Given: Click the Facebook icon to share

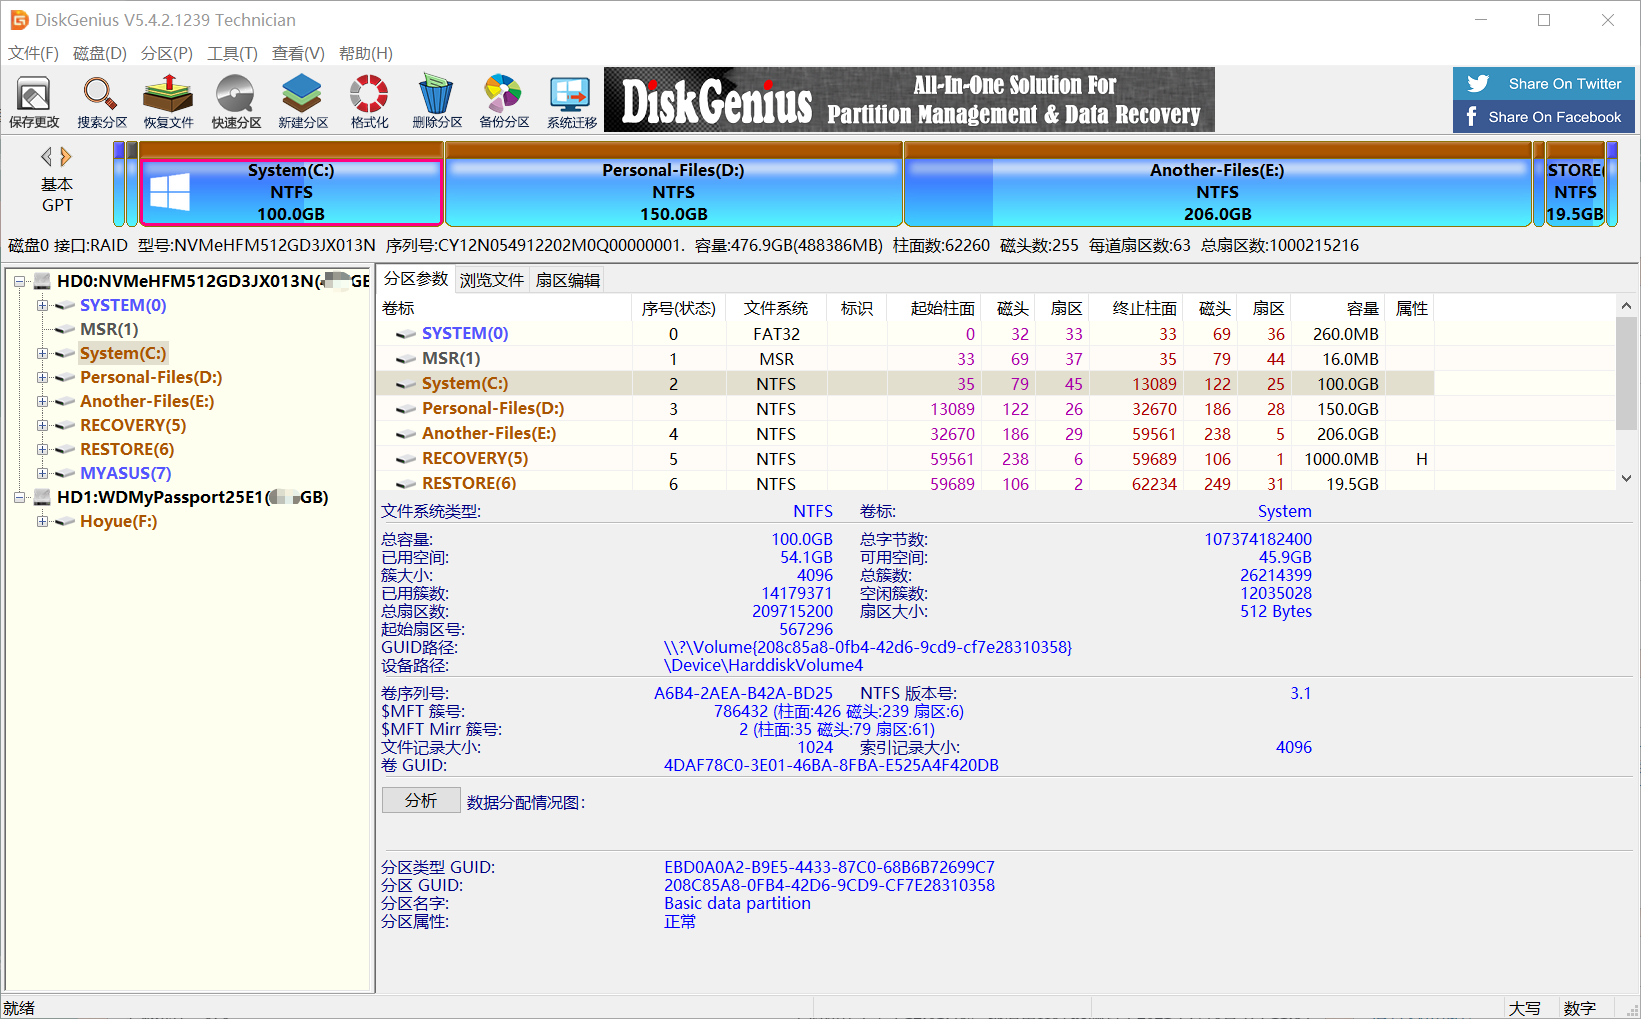Looking at the screenshot, I should pos(1471,117).
